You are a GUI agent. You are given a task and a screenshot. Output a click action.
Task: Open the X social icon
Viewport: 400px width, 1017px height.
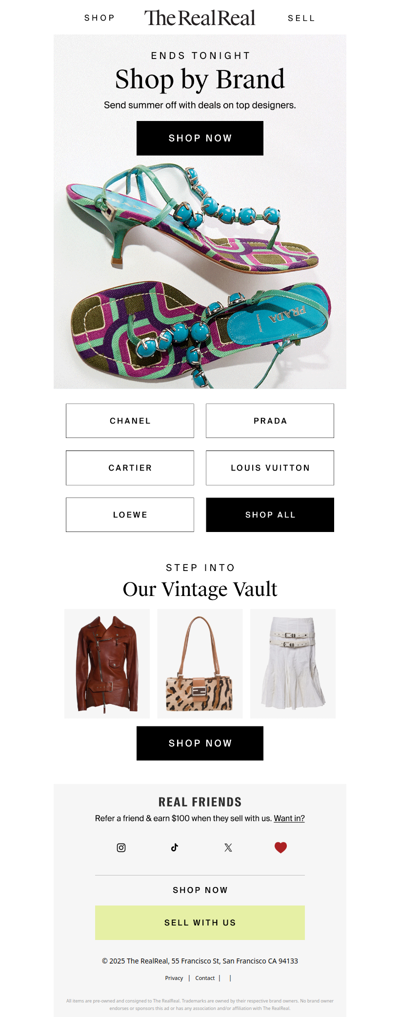[228, 847]
